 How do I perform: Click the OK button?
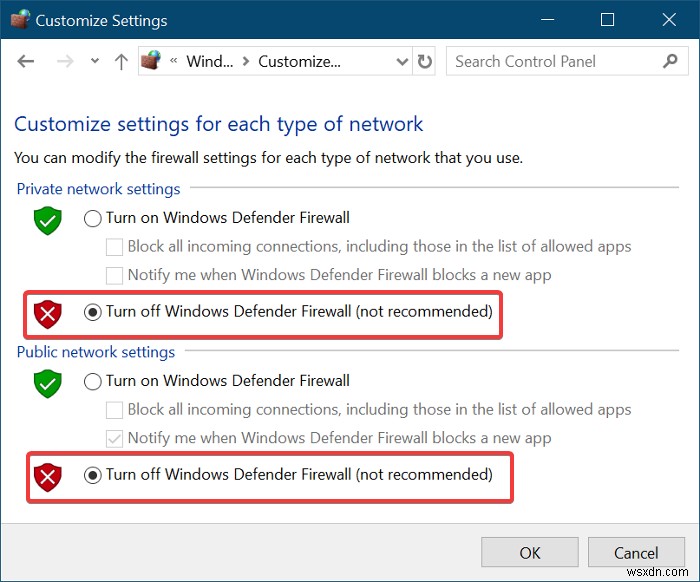click(530, 553)
